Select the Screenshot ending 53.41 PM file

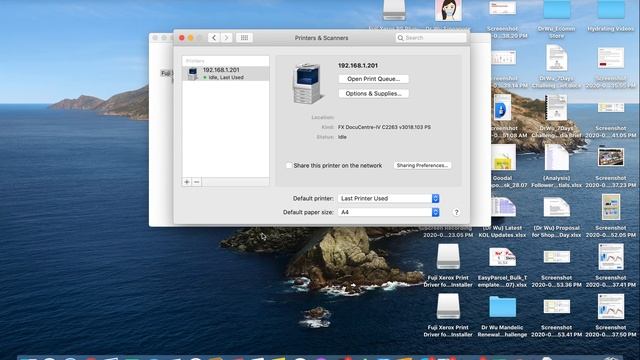[557, 307]
